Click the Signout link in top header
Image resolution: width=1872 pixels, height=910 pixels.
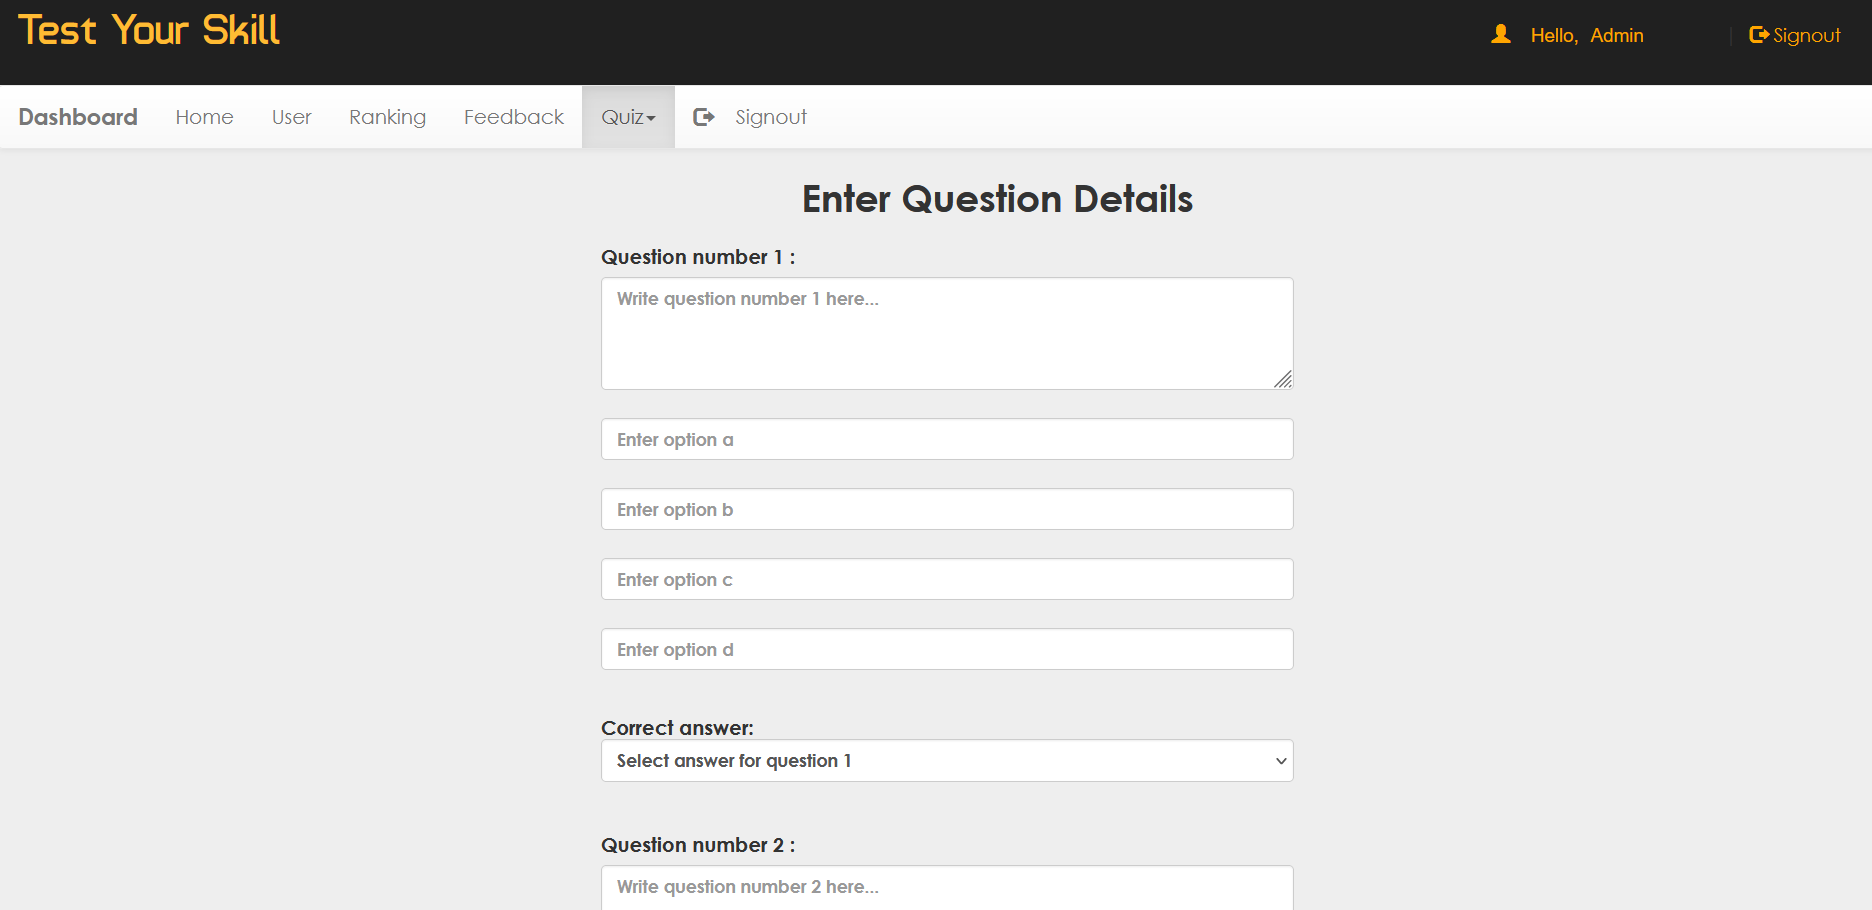[x=1806, y=35]
